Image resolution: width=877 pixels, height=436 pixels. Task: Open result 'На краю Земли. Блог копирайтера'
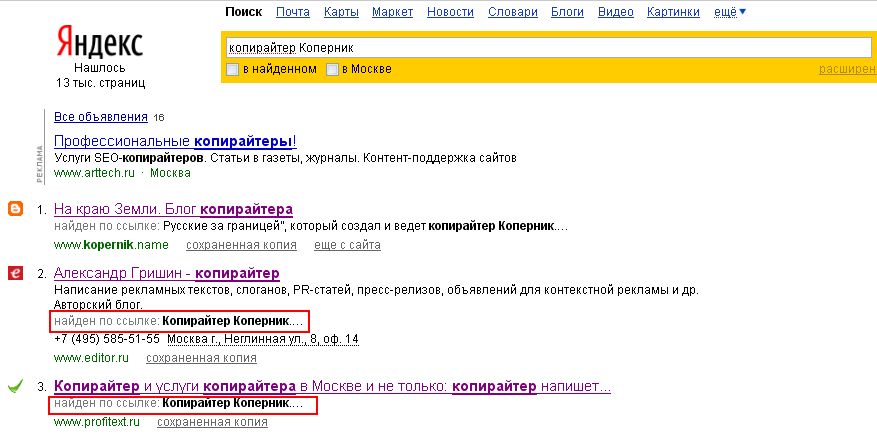pyautogui.click(x=173, y=210)
